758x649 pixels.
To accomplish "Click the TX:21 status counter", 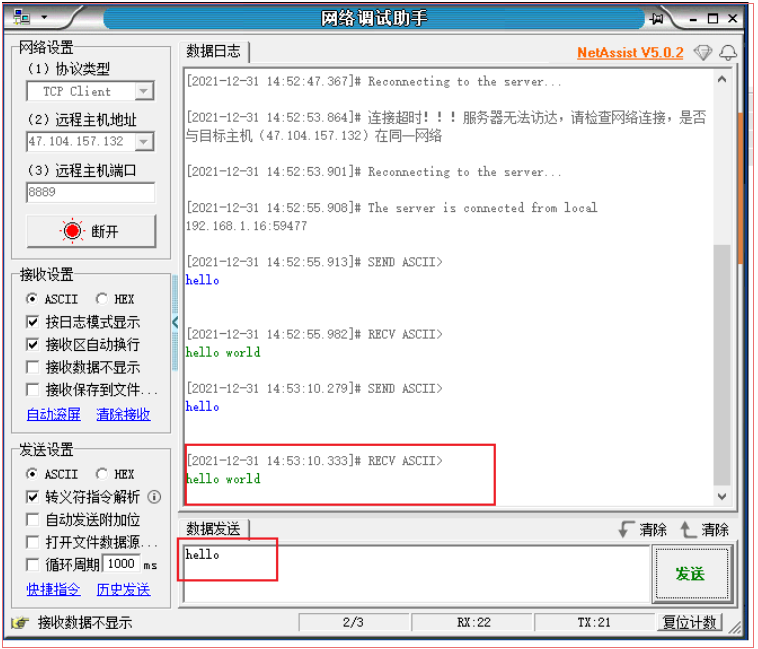I will point(594,622).
